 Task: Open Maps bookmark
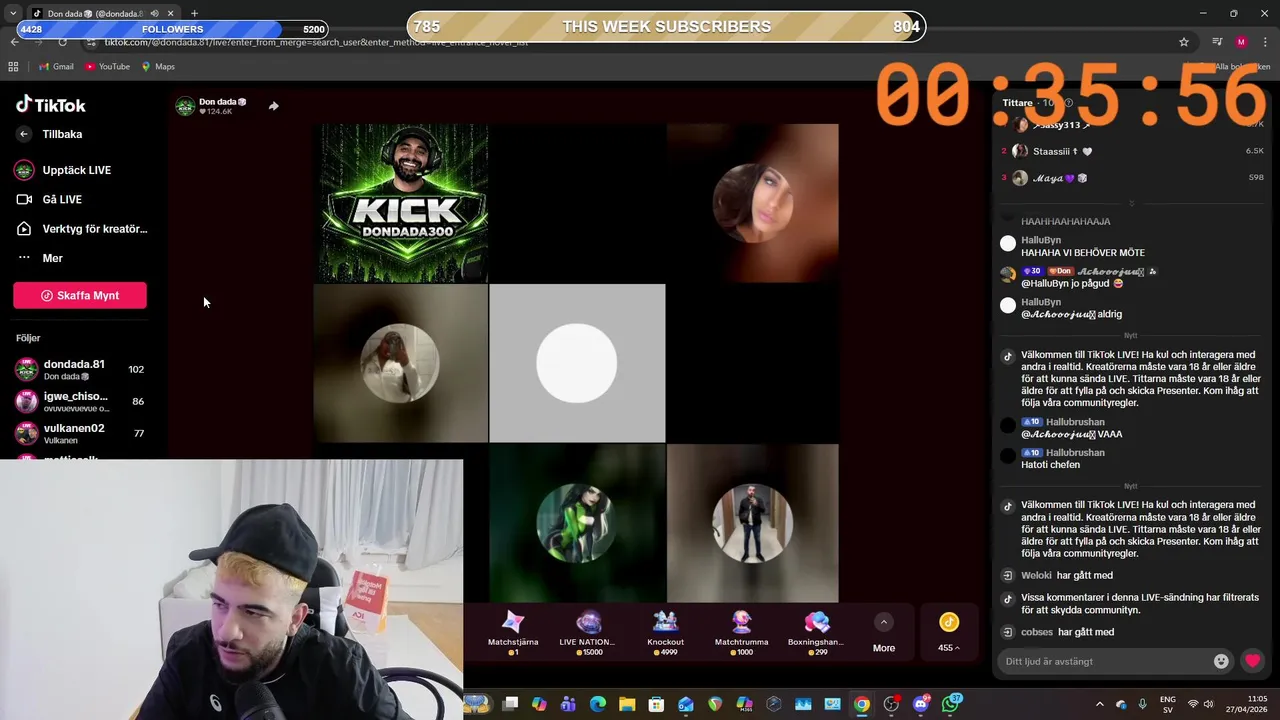[158, 66]
